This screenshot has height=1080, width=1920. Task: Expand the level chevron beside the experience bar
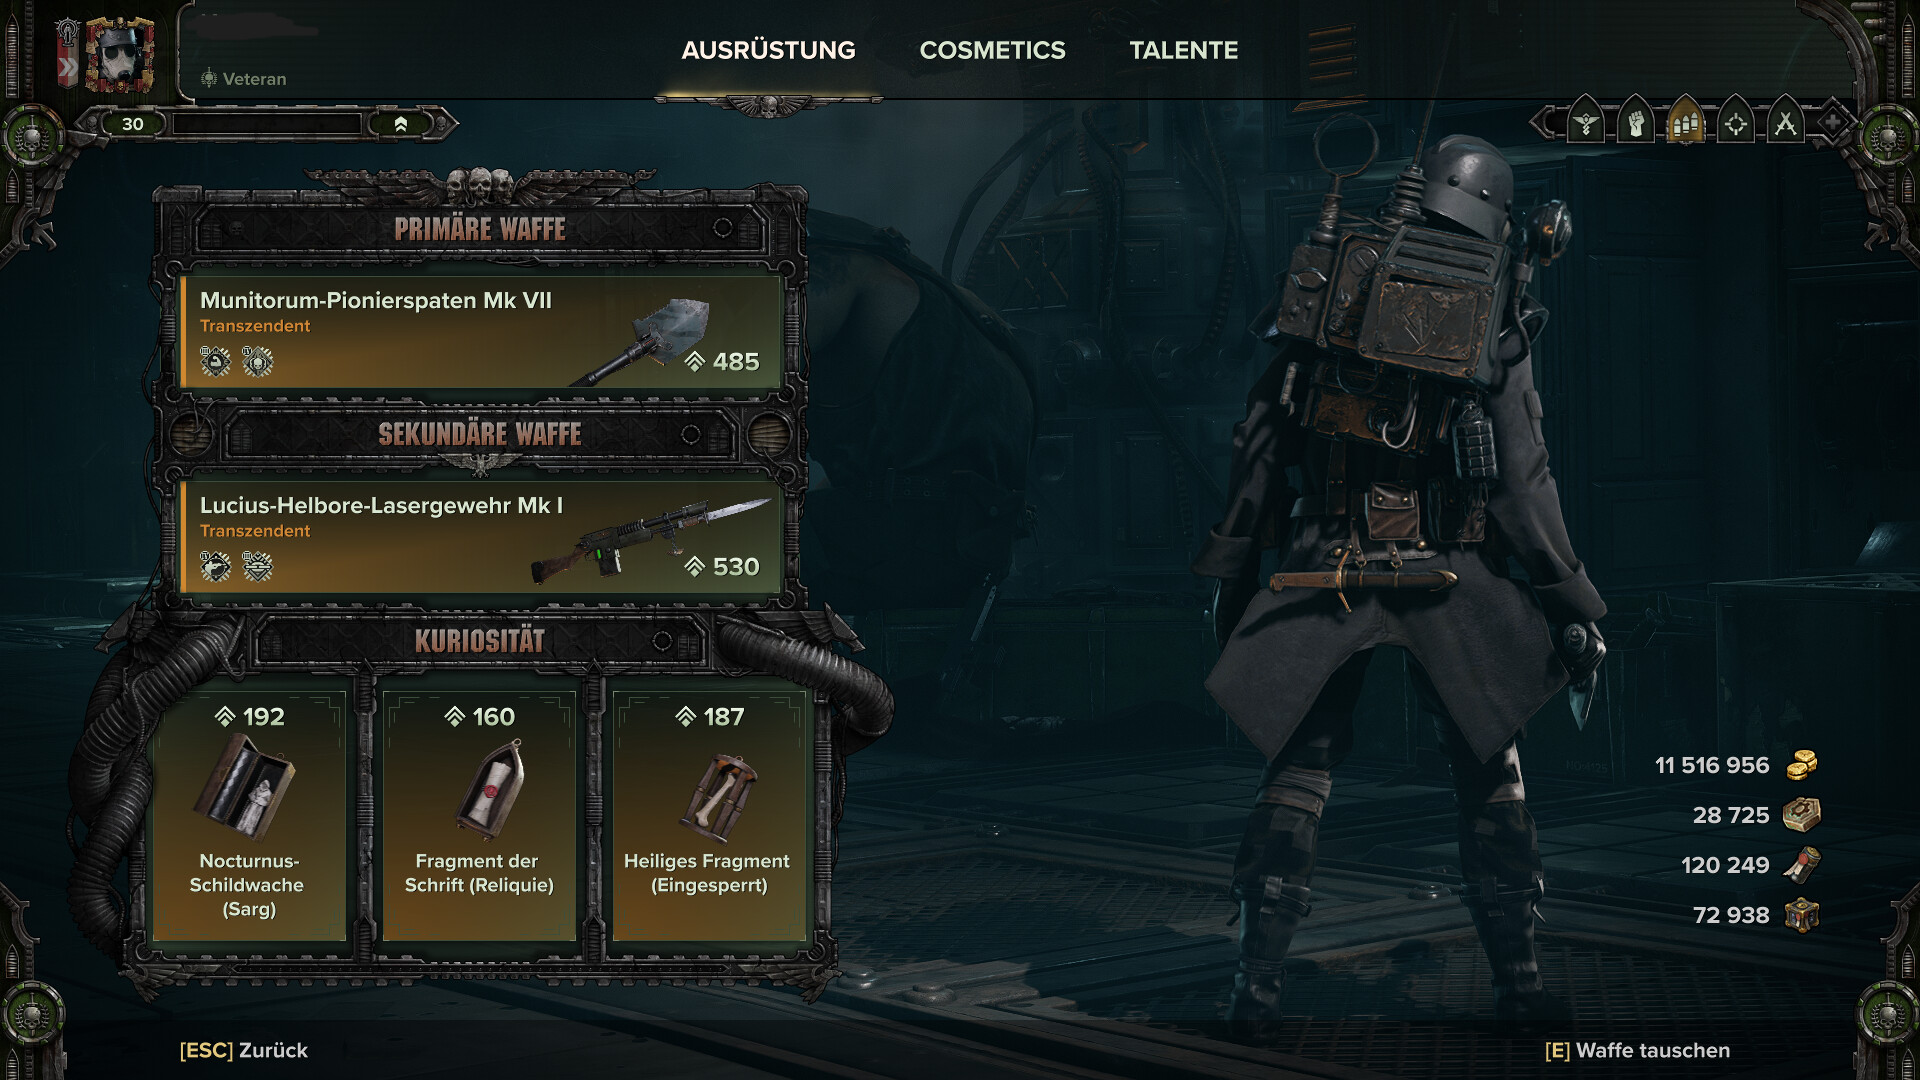401,124
